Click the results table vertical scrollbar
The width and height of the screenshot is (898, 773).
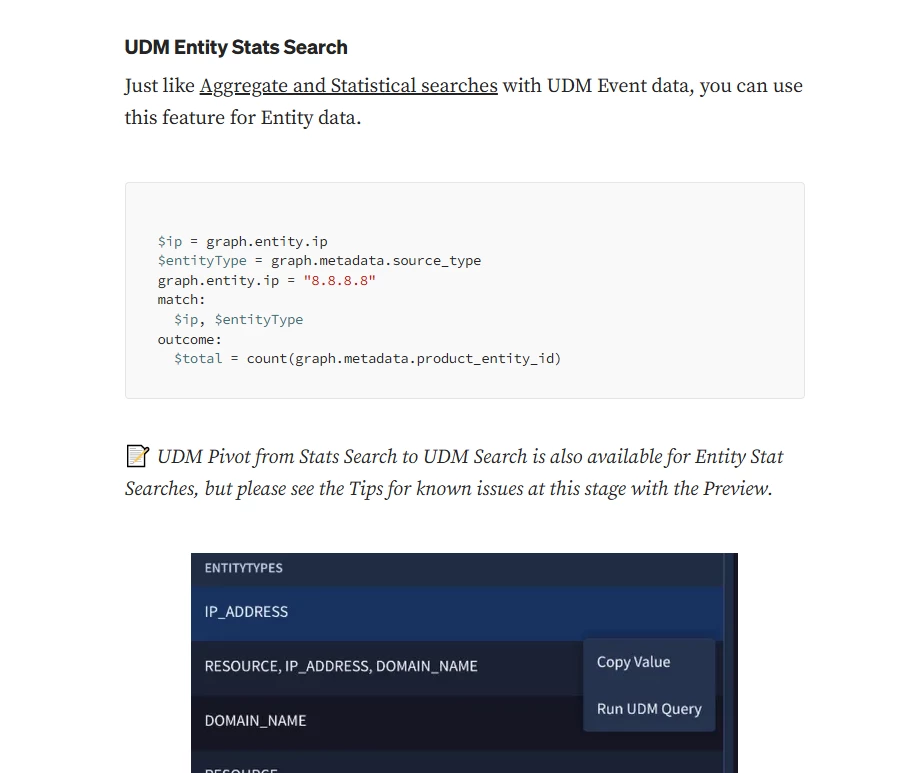[x=730, y=663]
